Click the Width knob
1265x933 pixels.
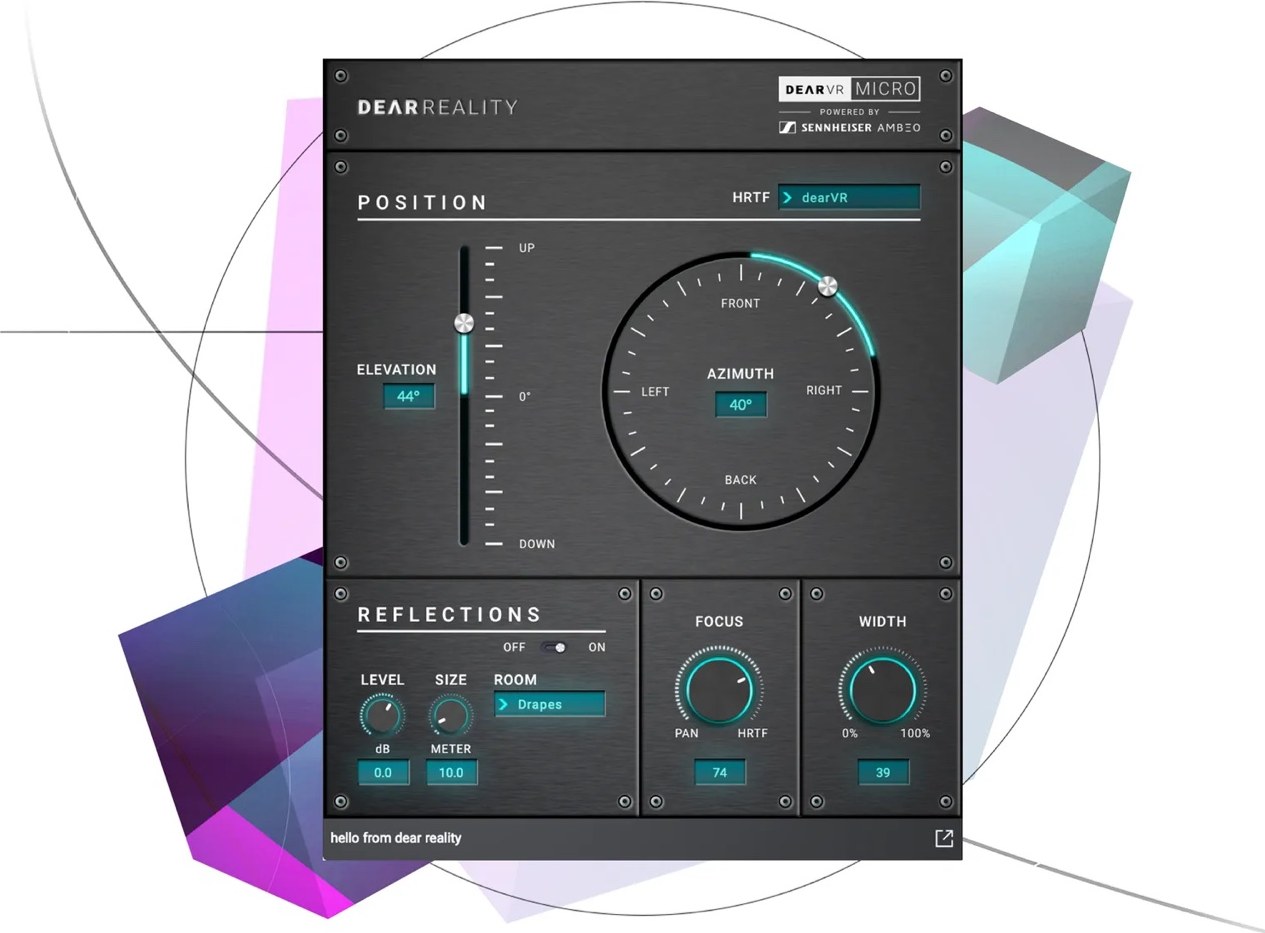(881, 691)
